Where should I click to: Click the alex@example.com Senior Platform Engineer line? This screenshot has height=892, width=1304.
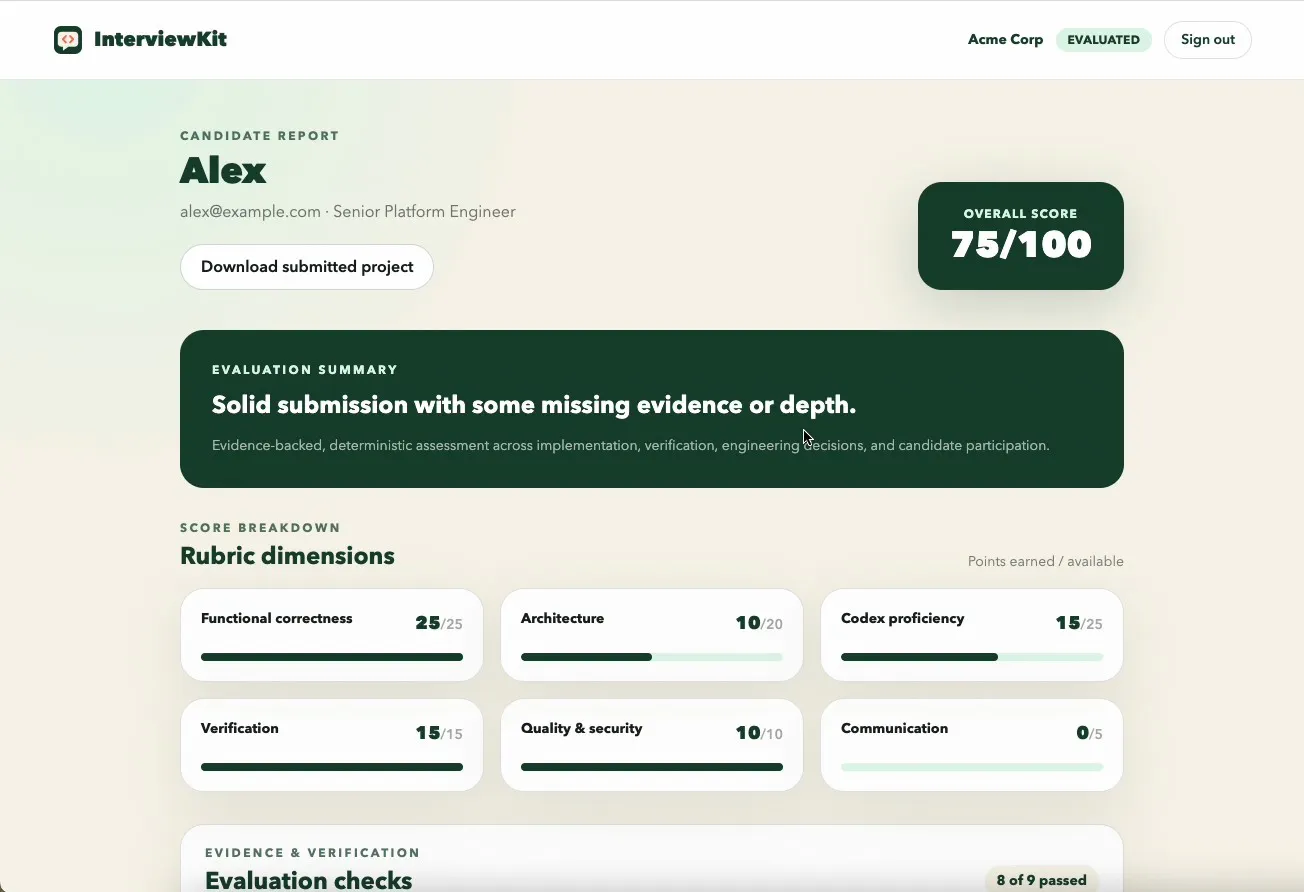click(x=348, y=212)
